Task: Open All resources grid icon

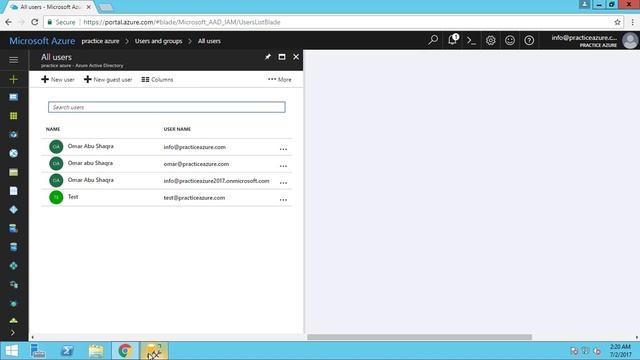Action: pos(13,116)
